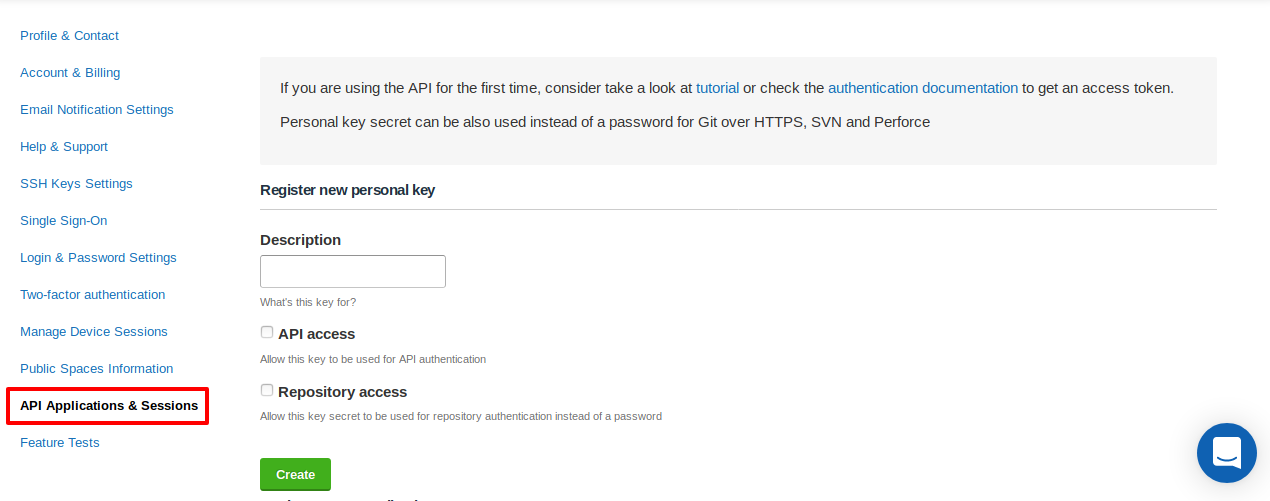Go to Manage Device Sessions
Image resolution: width=1270 pixels, height=501 pixels.
click(94, 332)
